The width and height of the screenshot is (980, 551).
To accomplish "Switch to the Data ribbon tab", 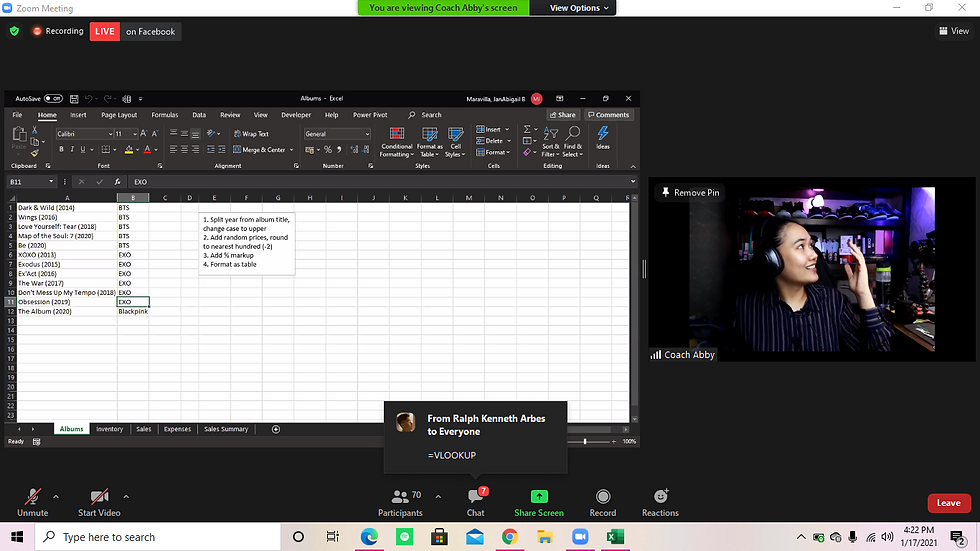I will [199, 115].
